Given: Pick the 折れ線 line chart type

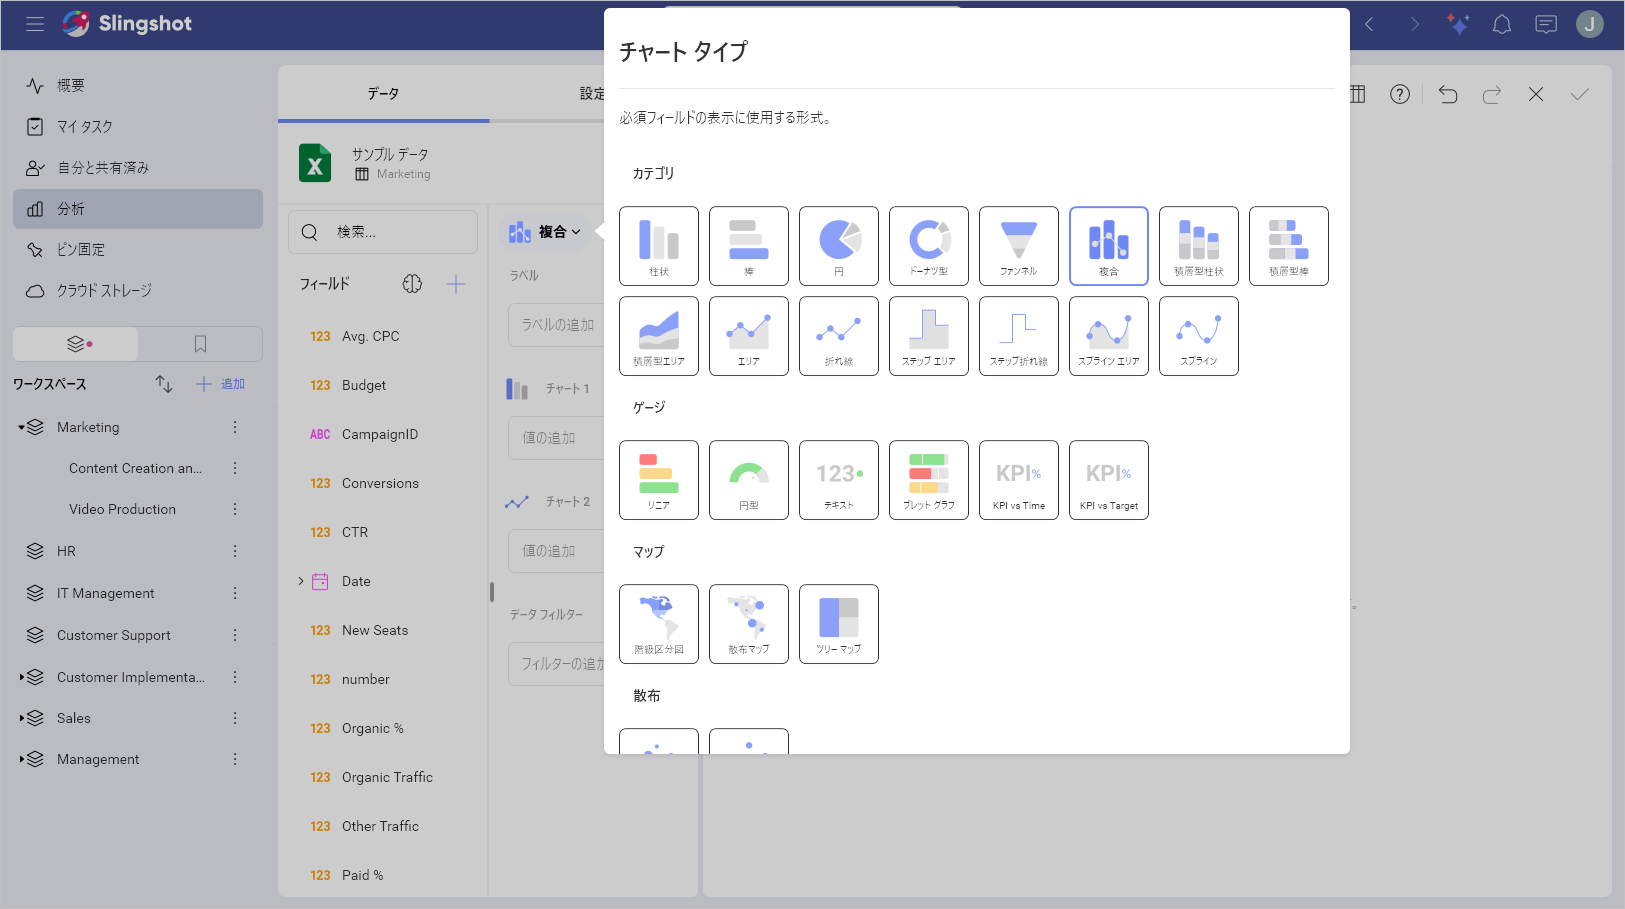Looking at the screenshot, I should [839, 336].
